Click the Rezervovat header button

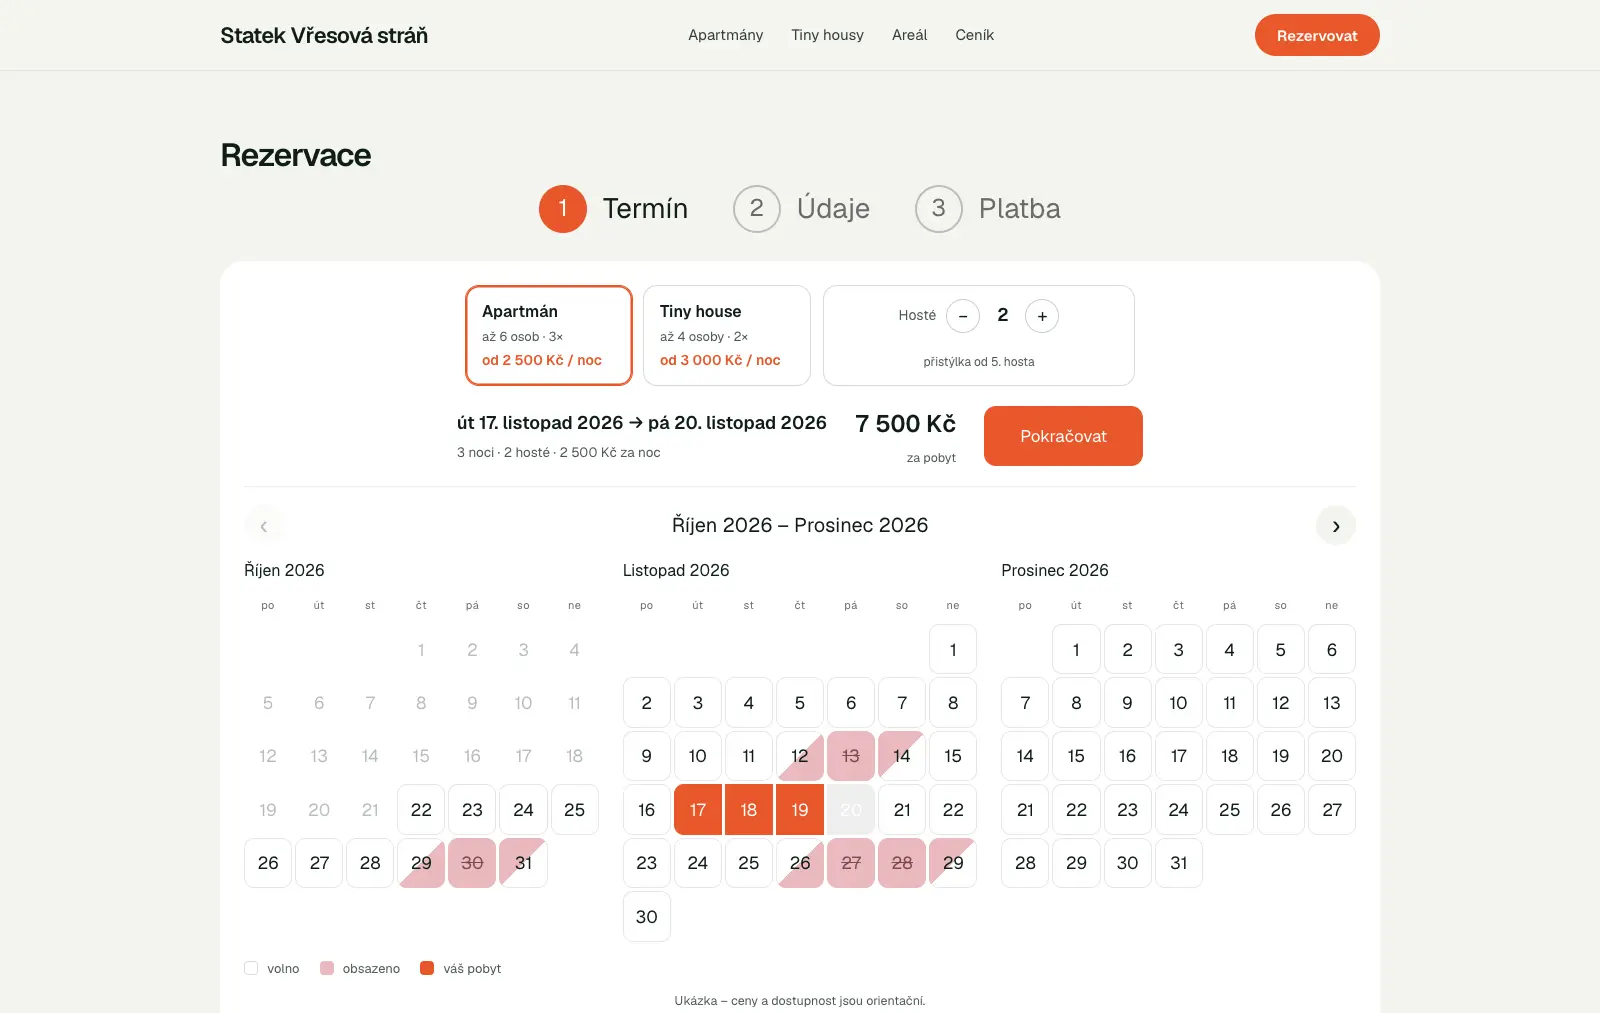[x=1317, y=35]
